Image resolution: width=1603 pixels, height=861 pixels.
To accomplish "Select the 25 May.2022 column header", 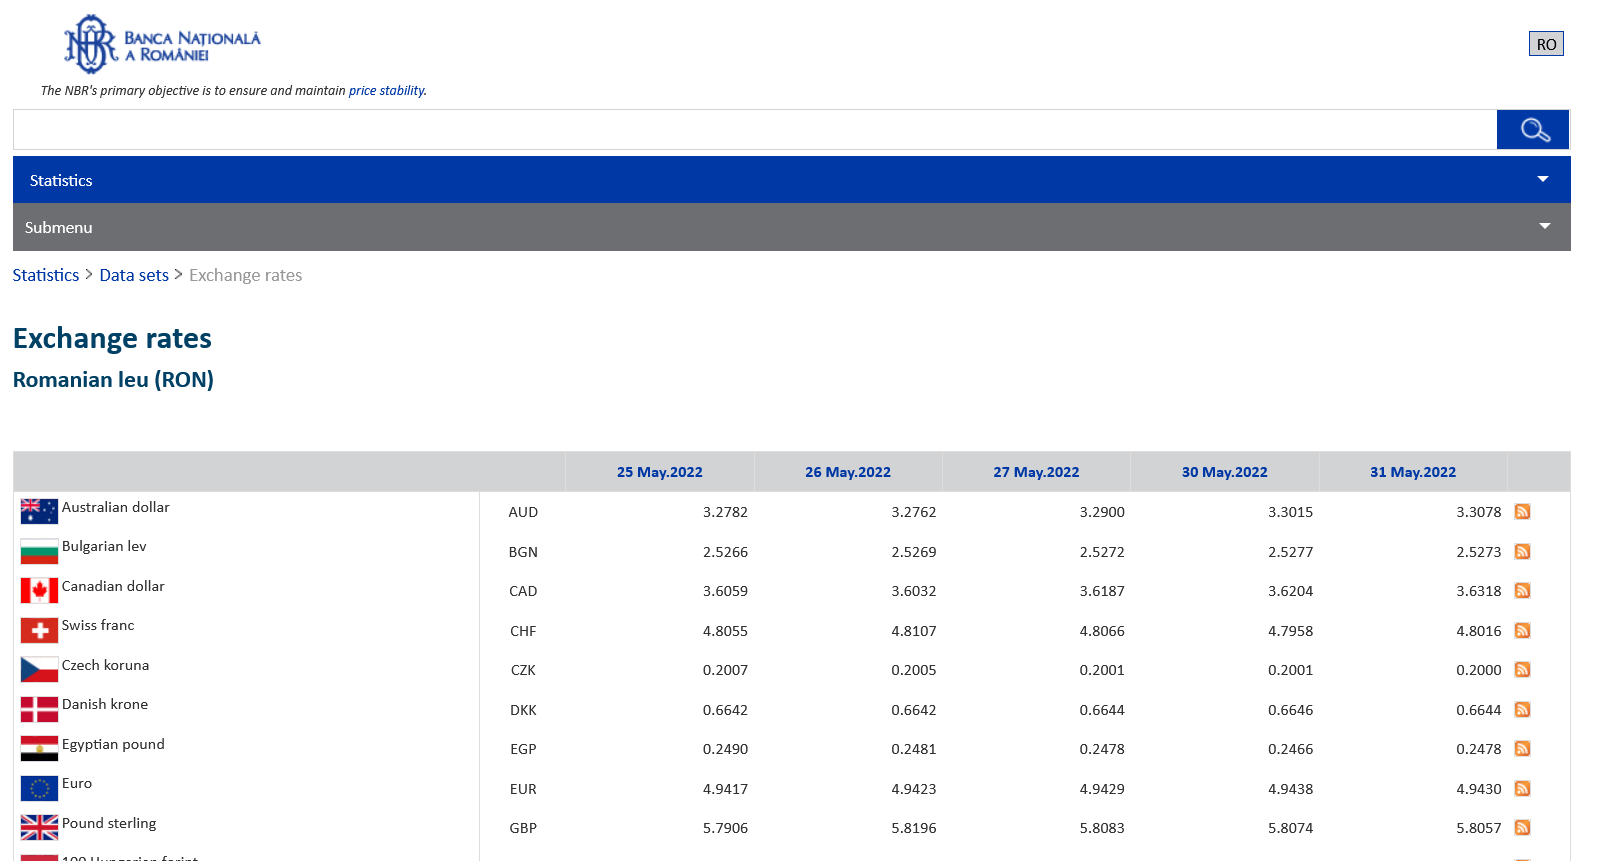I will click(x=659, y=472).
